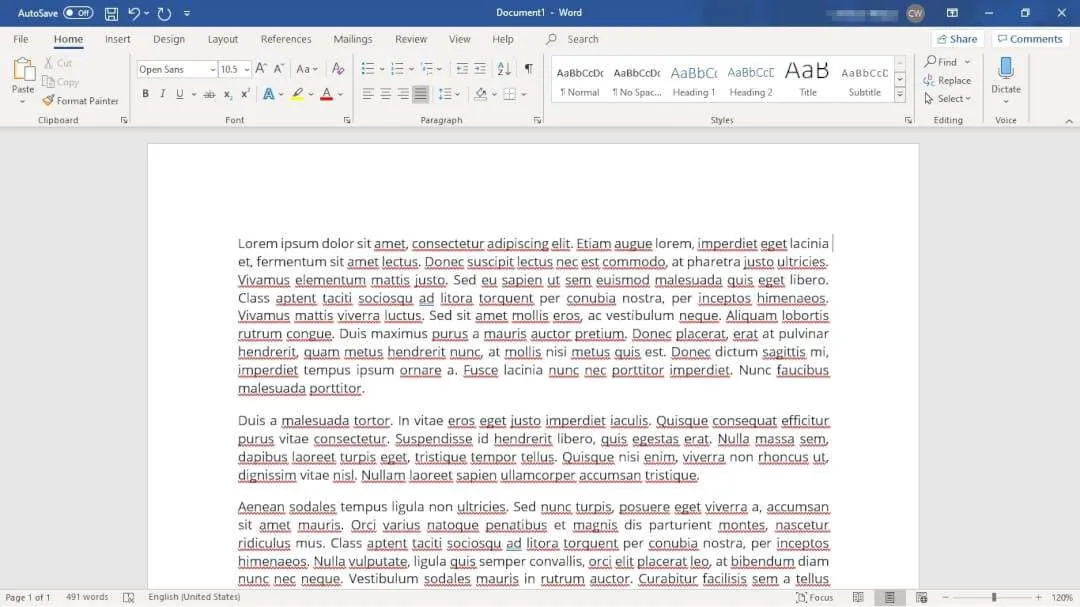Show paragraph marks with pilcrow icon

point(528,69)
